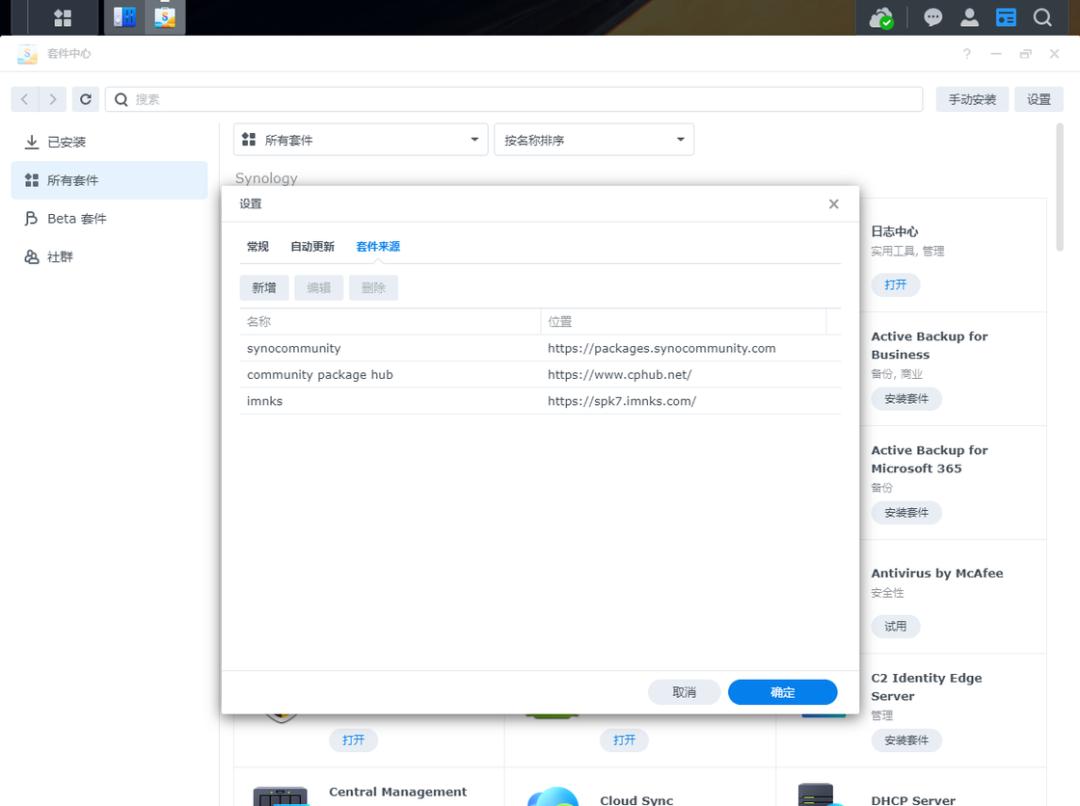
Task: Go back with the left arrow button
Action: (x=25, y=99)
